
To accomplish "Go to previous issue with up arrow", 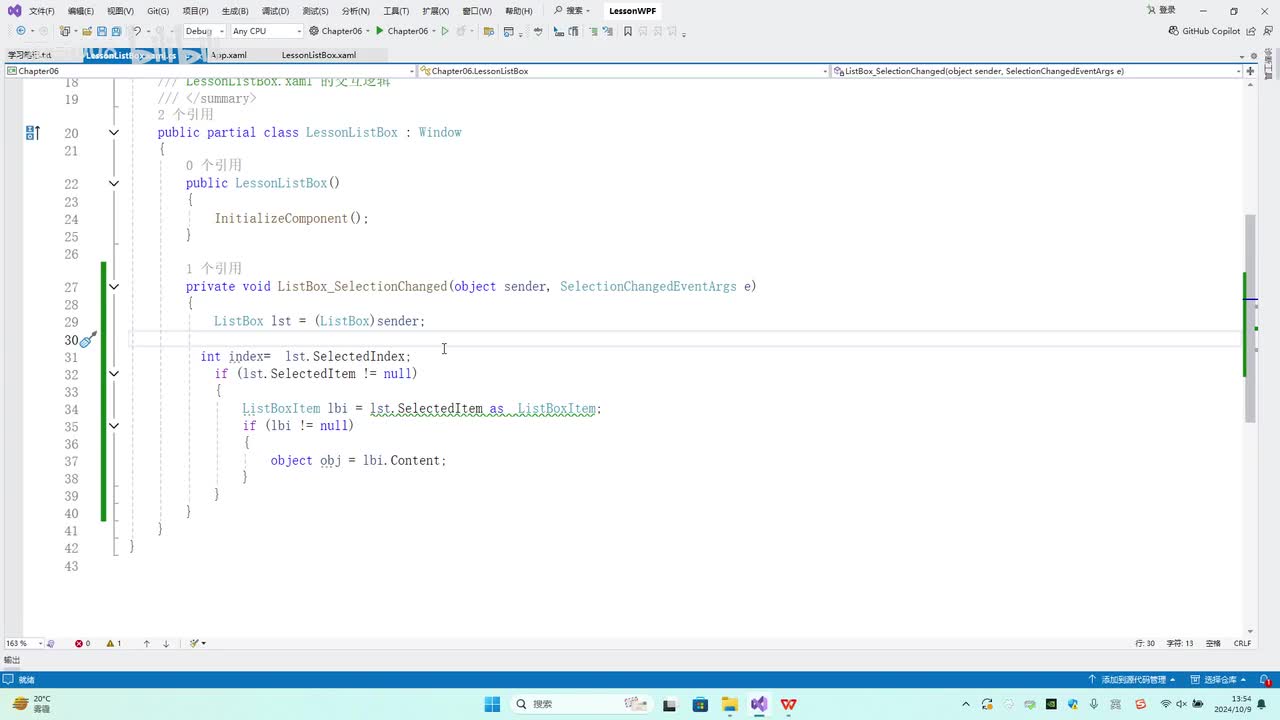I will 147,643.
